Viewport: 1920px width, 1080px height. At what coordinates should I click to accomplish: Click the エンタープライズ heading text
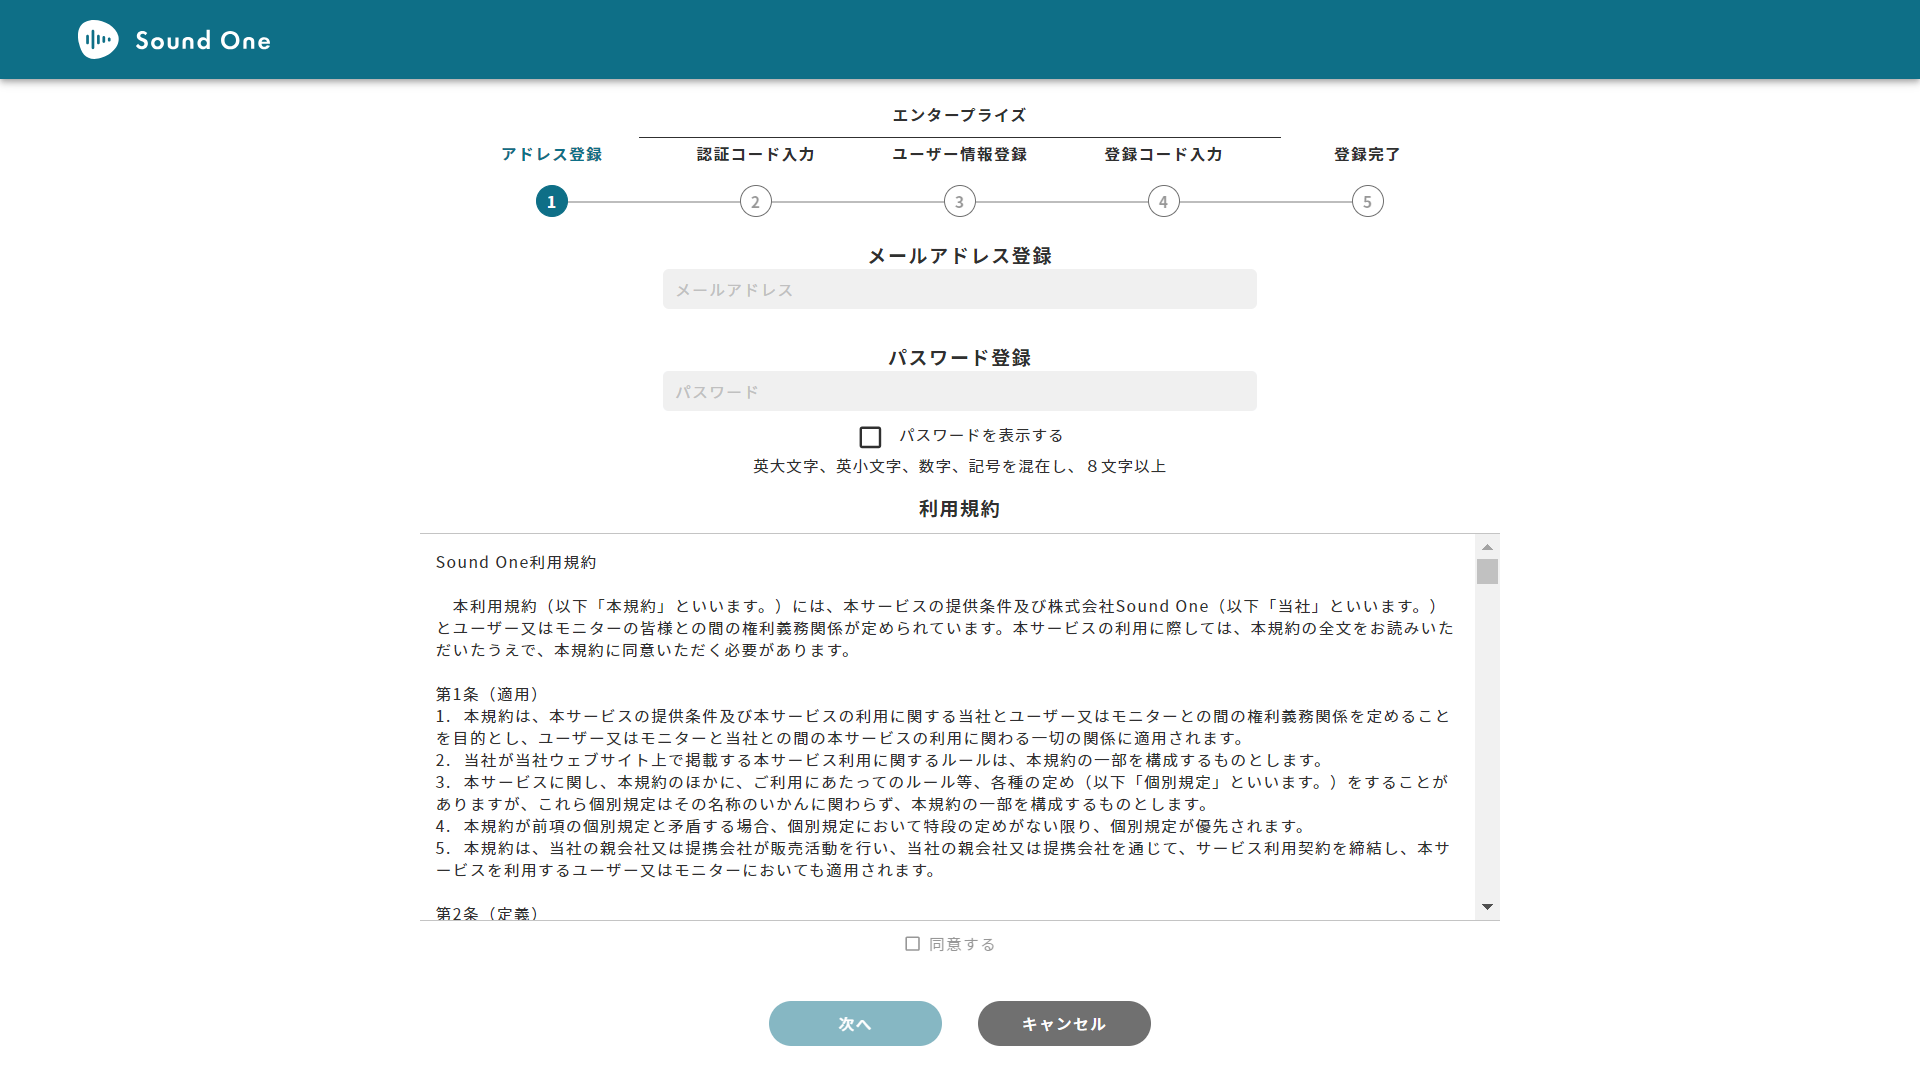coord(960,115)
